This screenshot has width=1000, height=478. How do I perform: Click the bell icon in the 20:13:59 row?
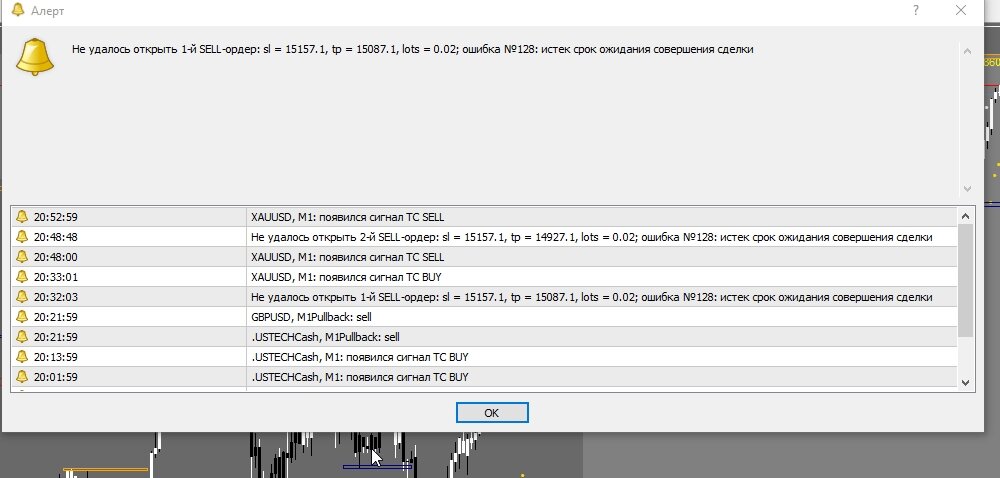pos(22,357)
